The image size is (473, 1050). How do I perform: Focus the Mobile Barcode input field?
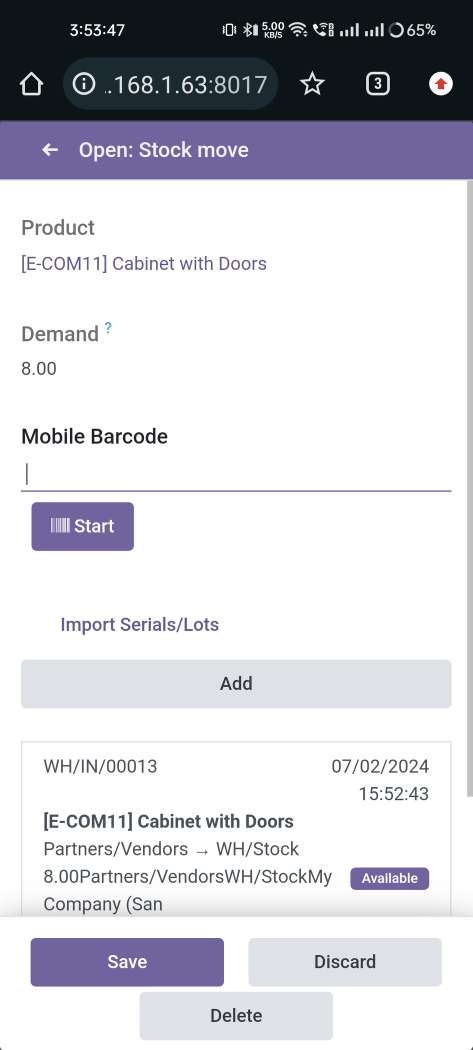tap(236, 473)
